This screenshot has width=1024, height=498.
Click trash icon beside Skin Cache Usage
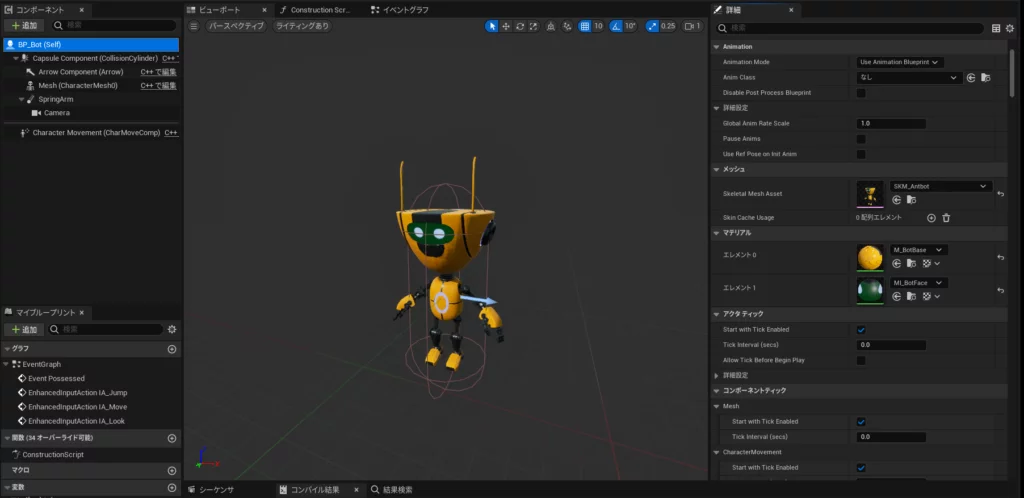(946, 217)
